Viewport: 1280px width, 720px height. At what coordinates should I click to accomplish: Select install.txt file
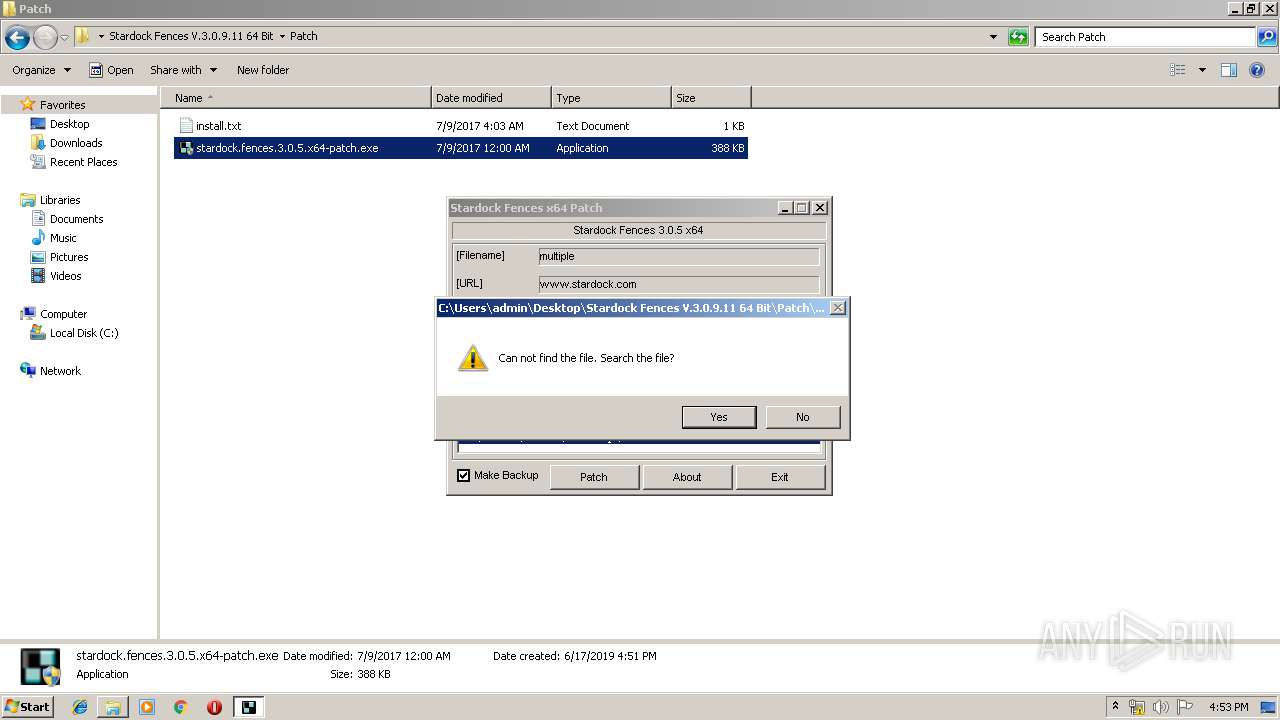(x=460, y=126)
